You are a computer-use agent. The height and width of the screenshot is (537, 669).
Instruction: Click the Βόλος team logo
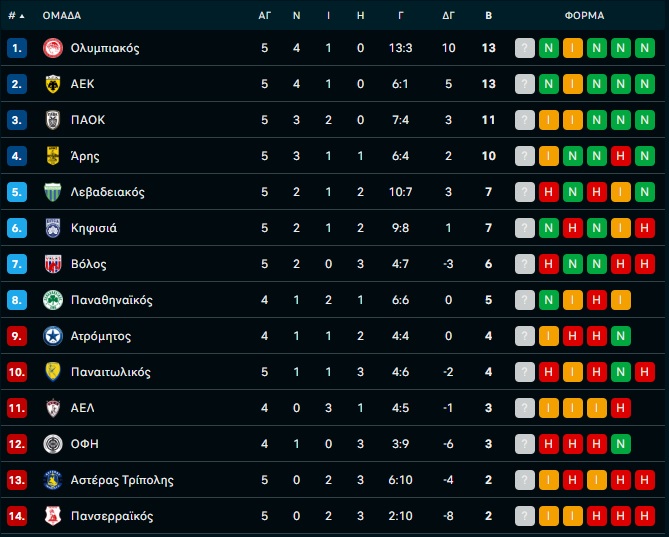tap(53, 264)
